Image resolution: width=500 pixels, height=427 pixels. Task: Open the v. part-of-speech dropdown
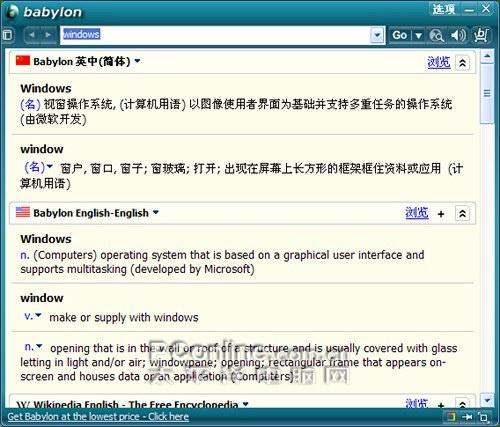coord(39,315)
